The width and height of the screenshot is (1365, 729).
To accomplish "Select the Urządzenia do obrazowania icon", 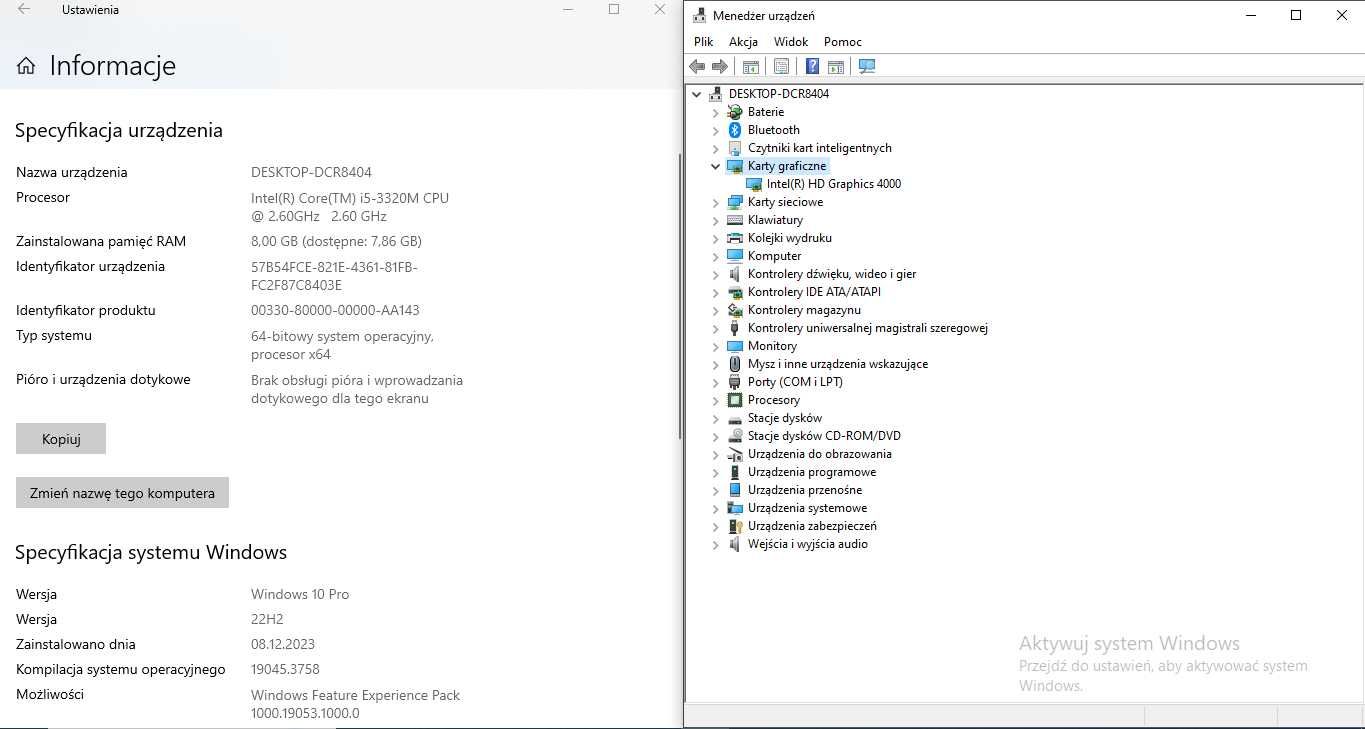I will click(735, 454).
